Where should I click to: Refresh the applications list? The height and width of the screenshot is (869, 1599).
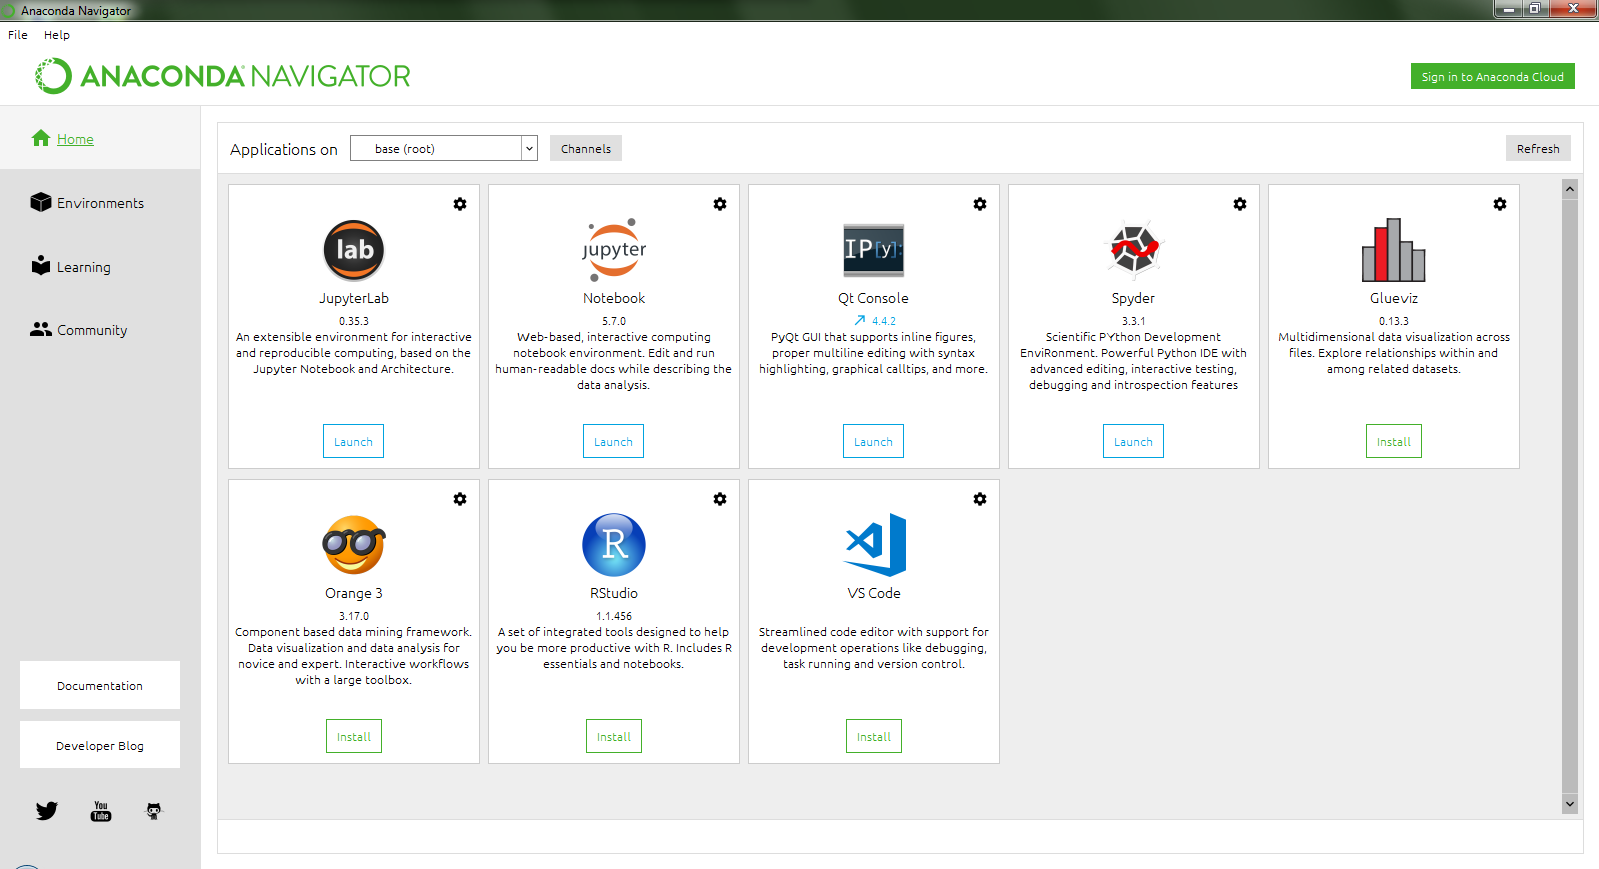click(1538, 148)
